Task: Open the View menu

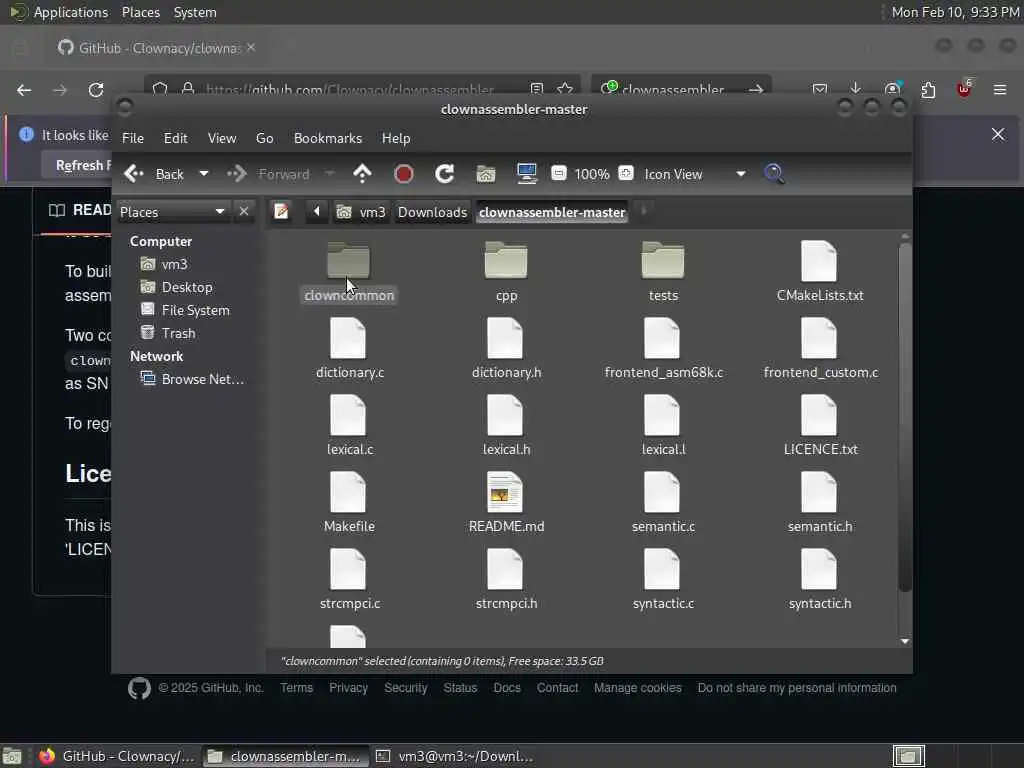Action: click(x=222, y=138)
